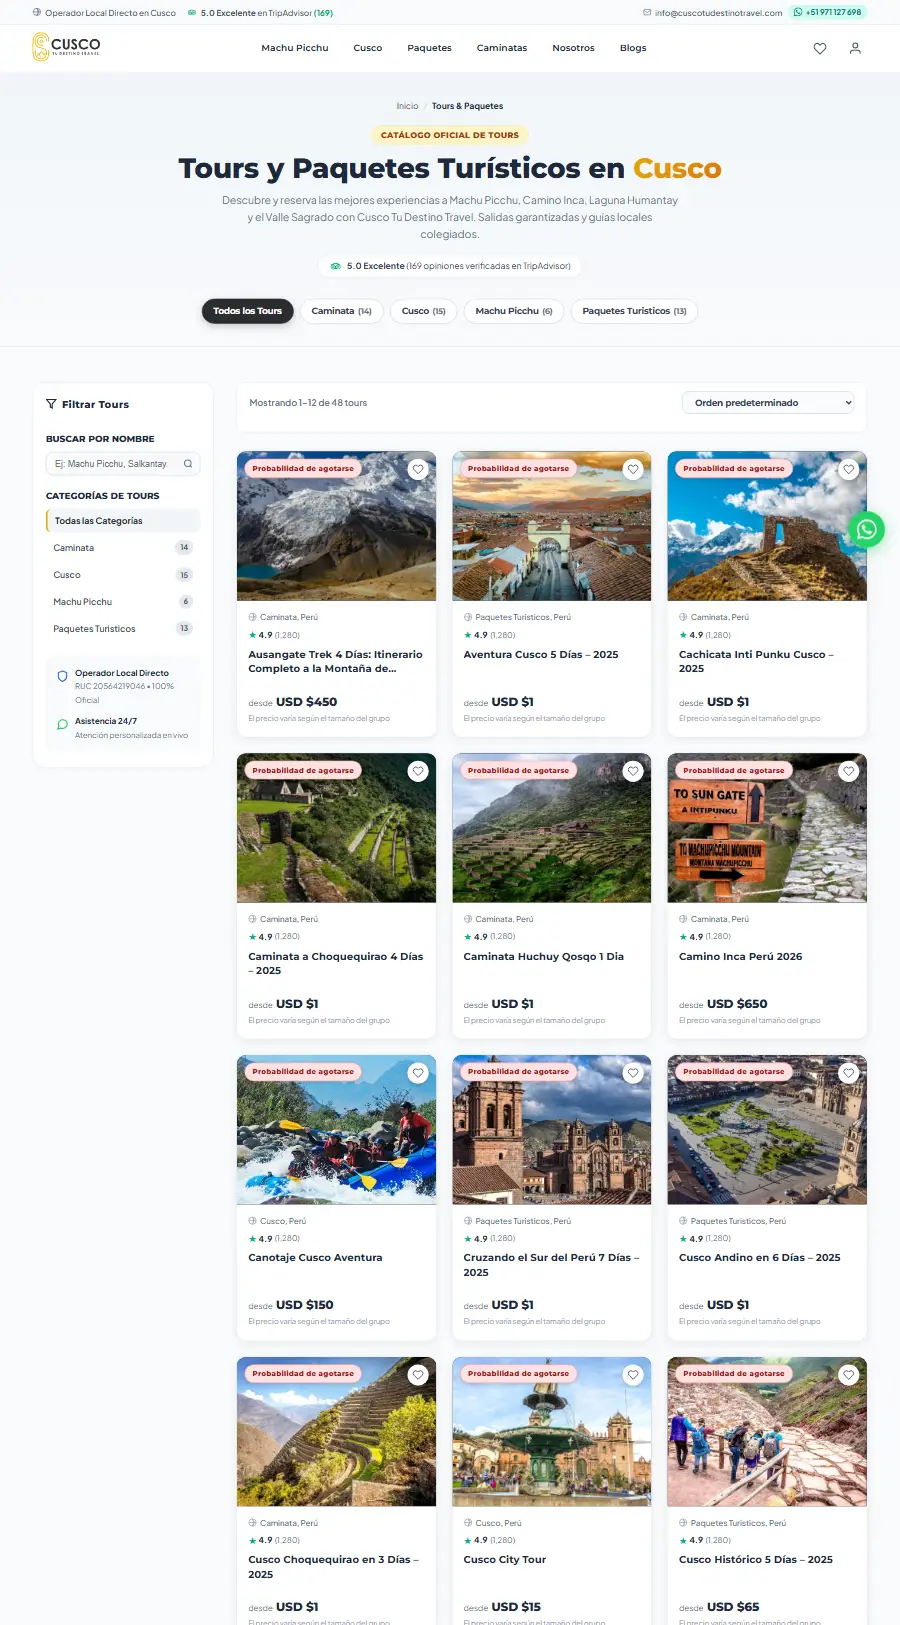Open Canotaje Cusco Aventura title
Viewport: 900px width, 1625px height.
pyautogui.click(x=315, y=1258)
